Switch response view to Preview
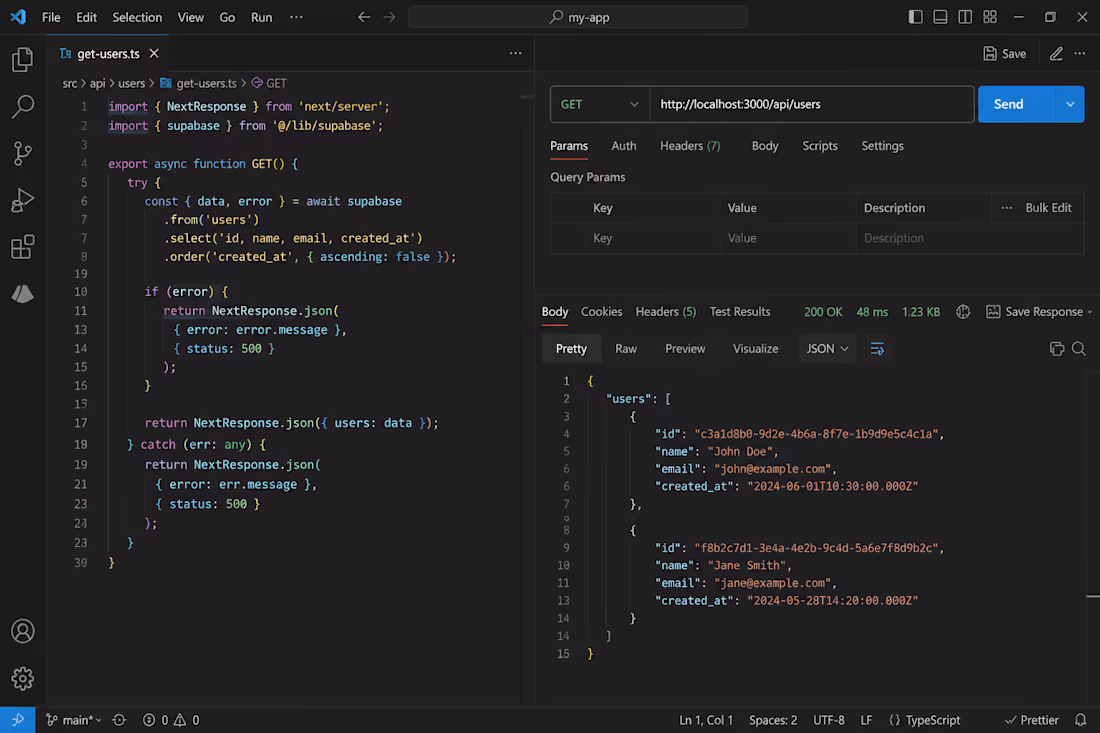1100x733 pixels. (685, 349)
